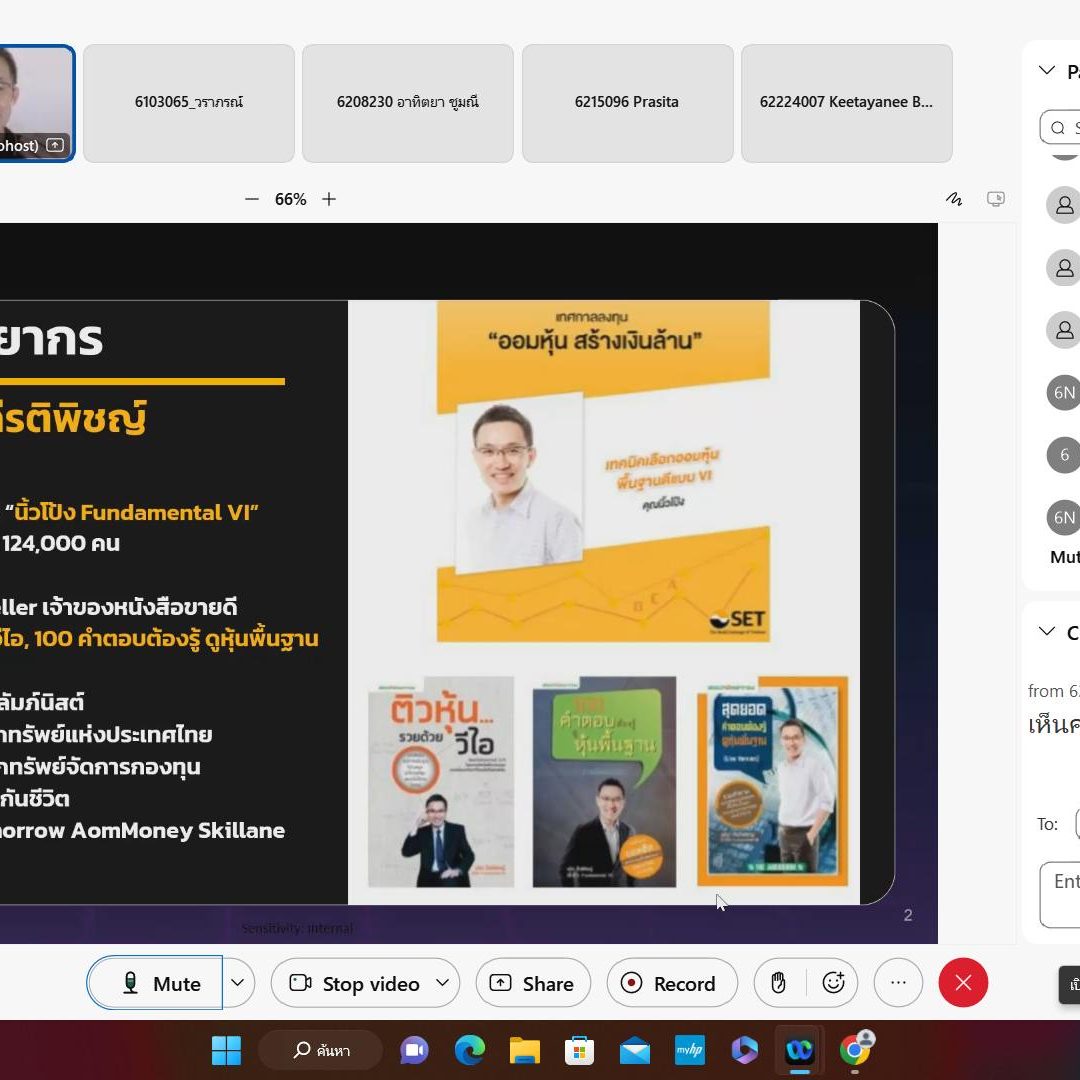Start recording with the Record button
This screenshot has height=1080, width=1080.
coord(672,983)
